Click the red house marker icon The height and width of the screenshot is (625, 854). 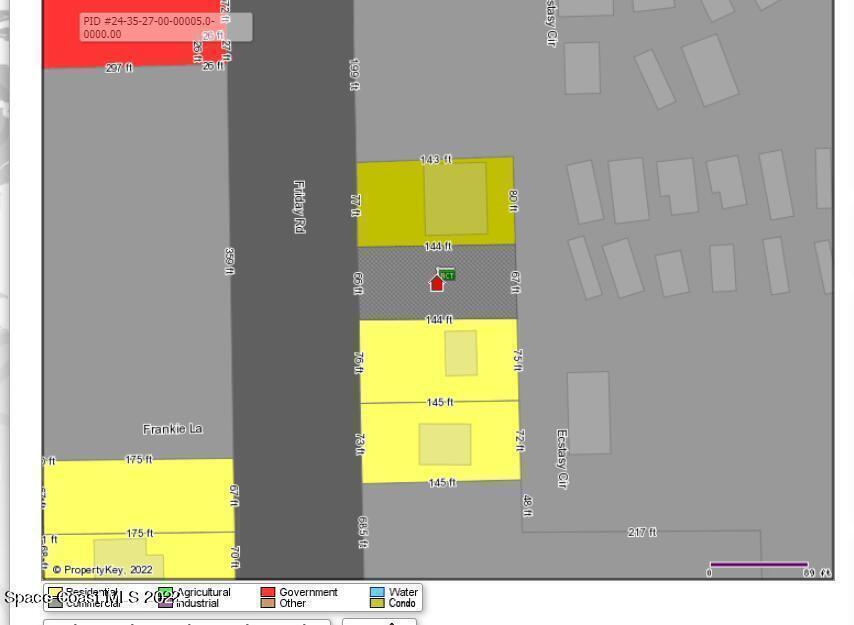click(x=436, y=283)
